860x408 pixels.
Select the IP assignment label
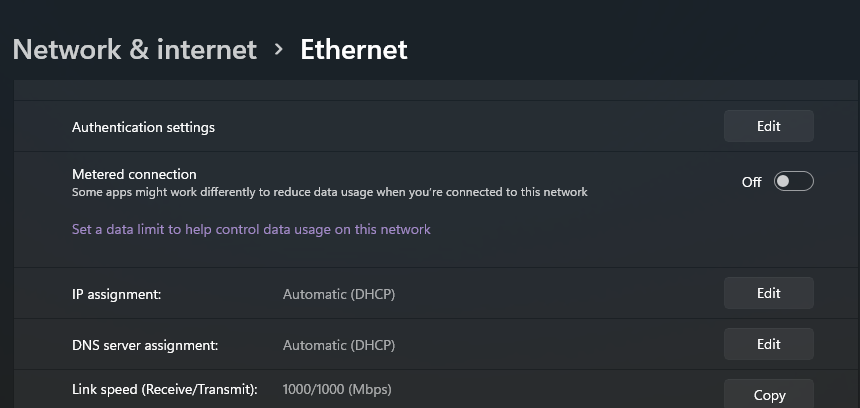(116, 294)
